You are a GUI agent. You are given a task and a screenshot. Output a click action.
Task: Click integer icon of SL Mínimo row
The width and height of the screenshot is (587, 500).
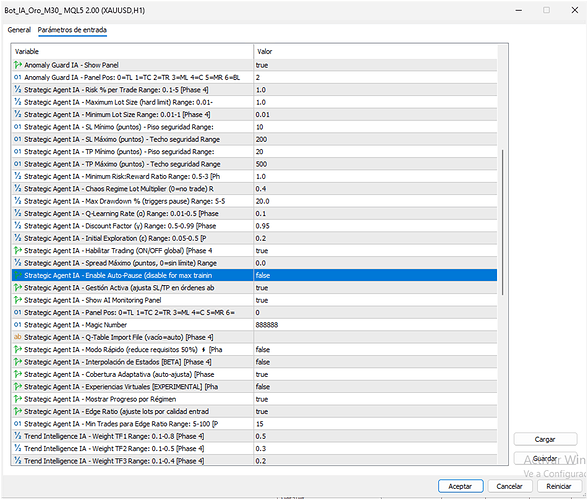(18, 126)
